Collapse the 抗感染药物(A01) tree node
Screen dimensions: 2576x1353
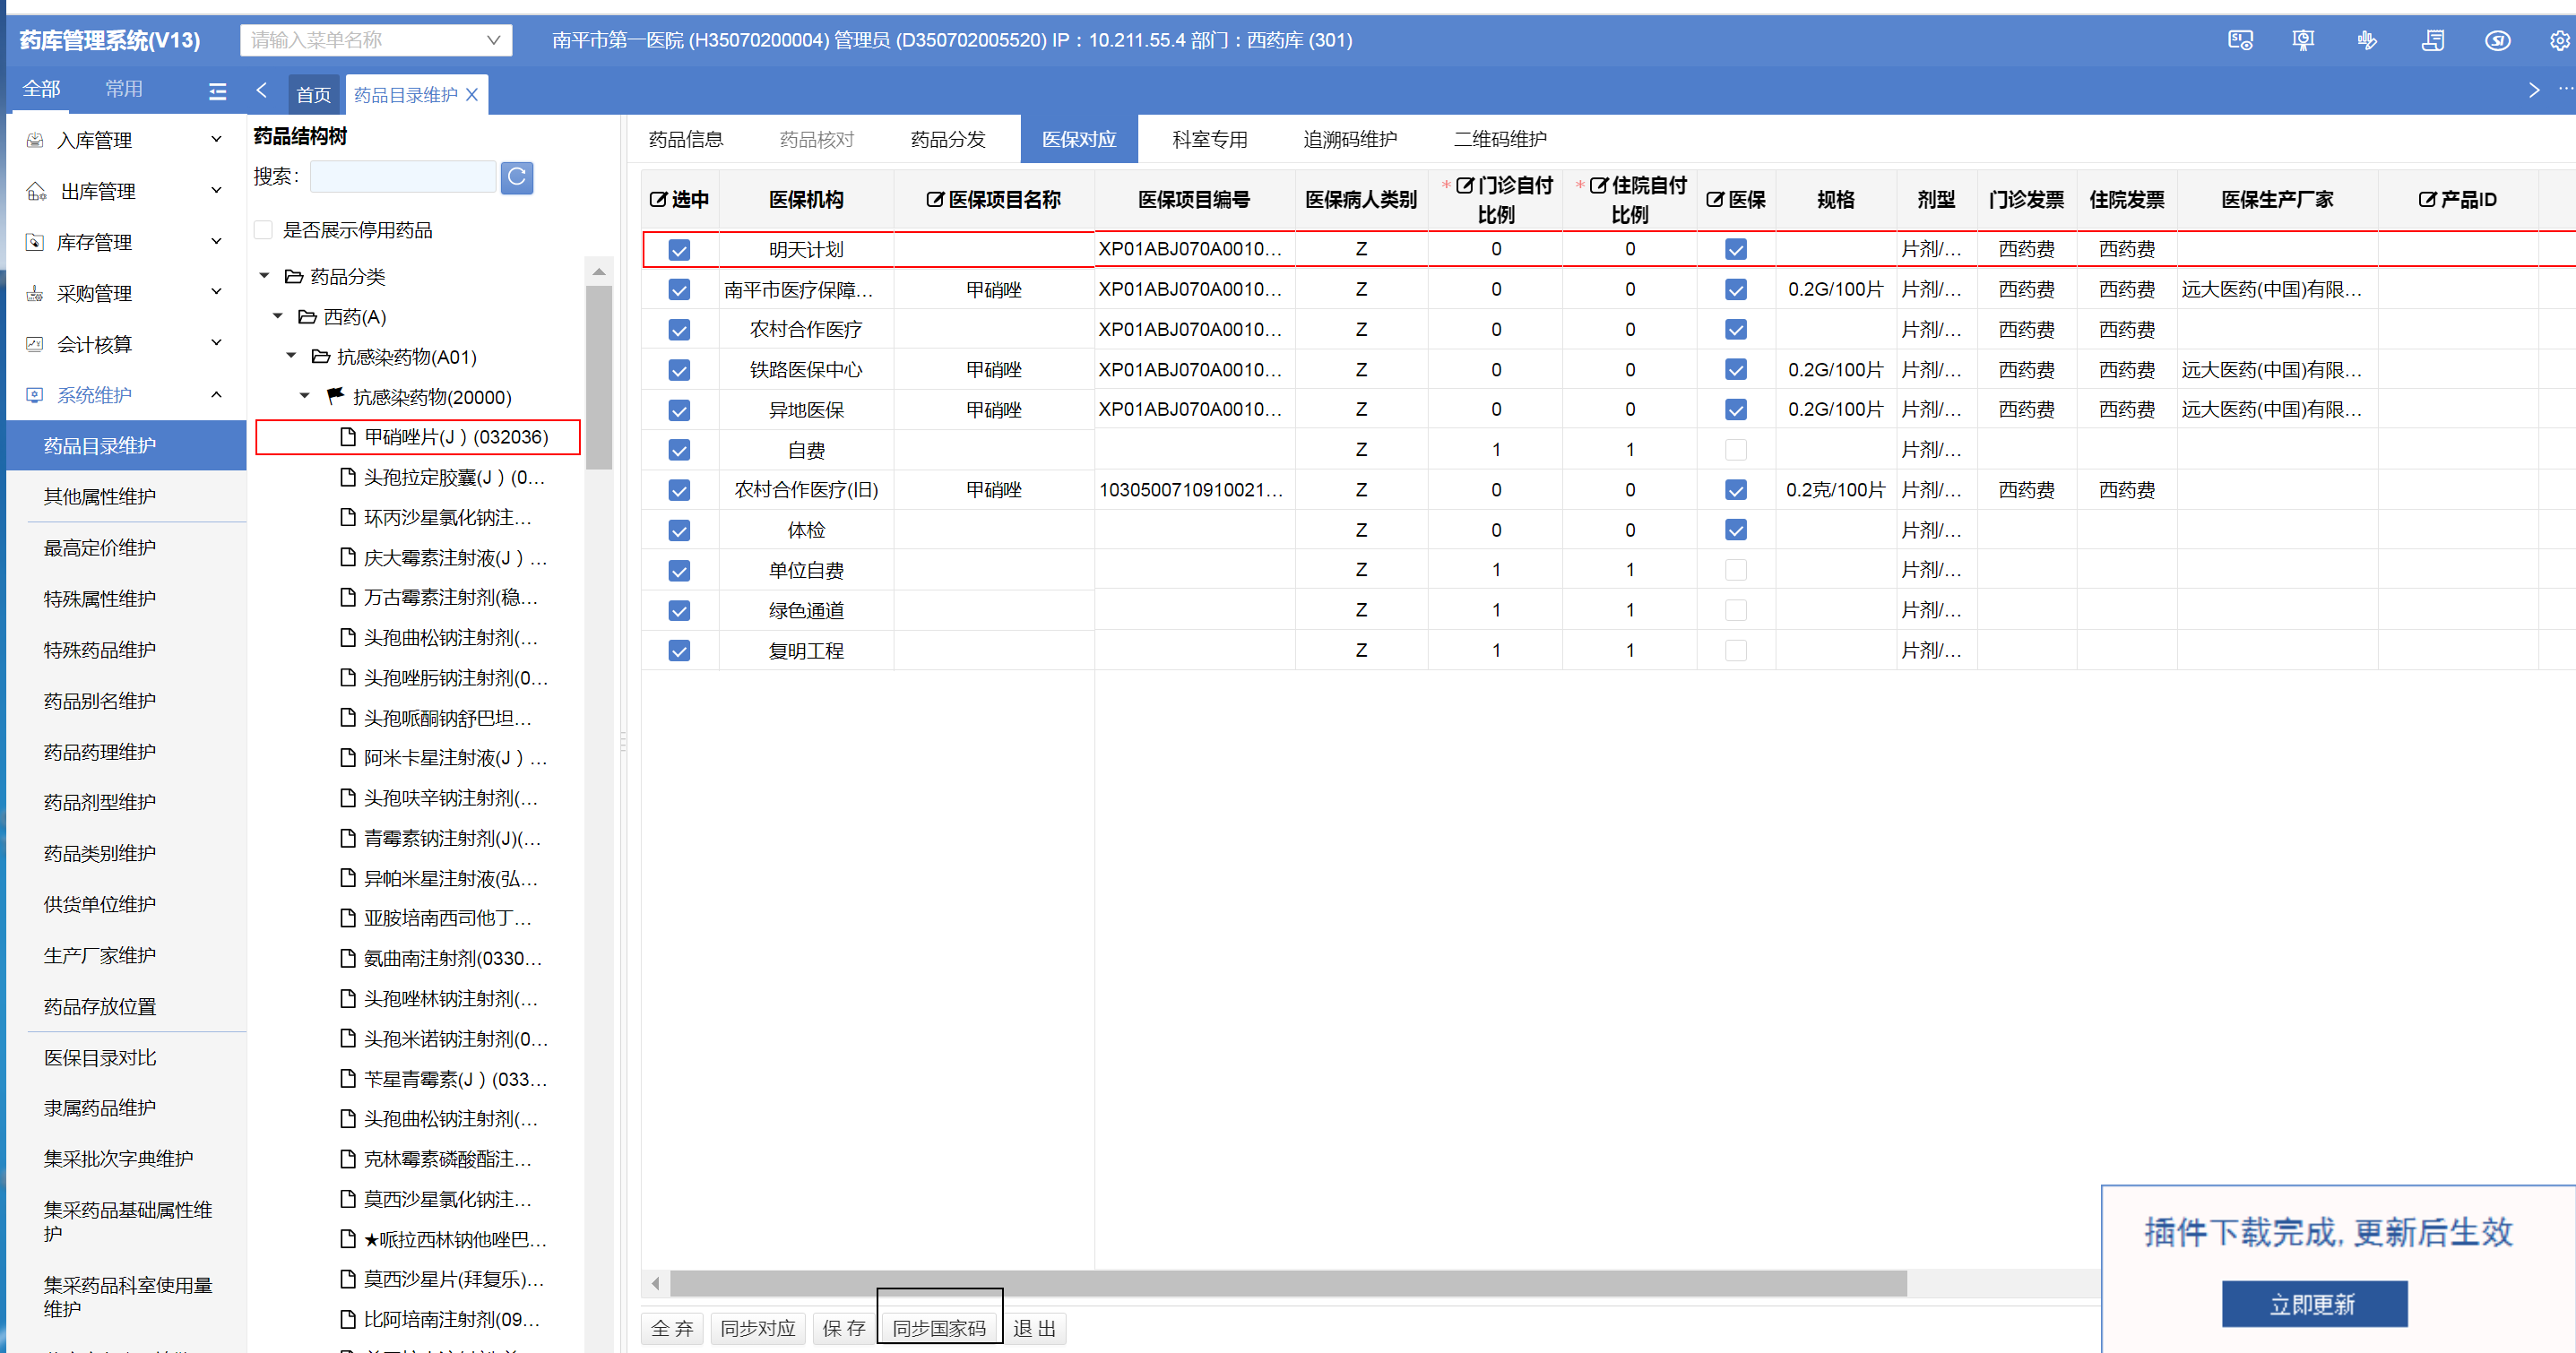pyautogui.click(x=292, y=356)
